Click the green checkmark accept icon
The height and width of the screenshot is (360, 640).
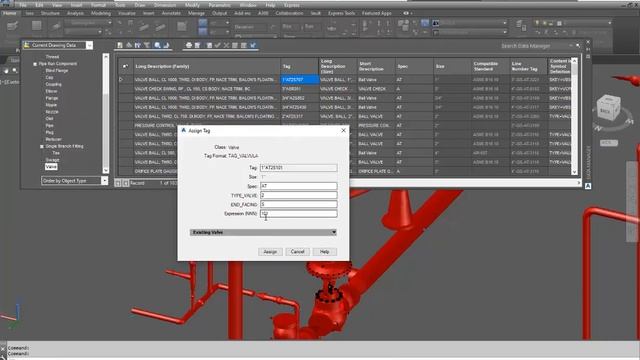pyautogui.click(x=218, y=45)
